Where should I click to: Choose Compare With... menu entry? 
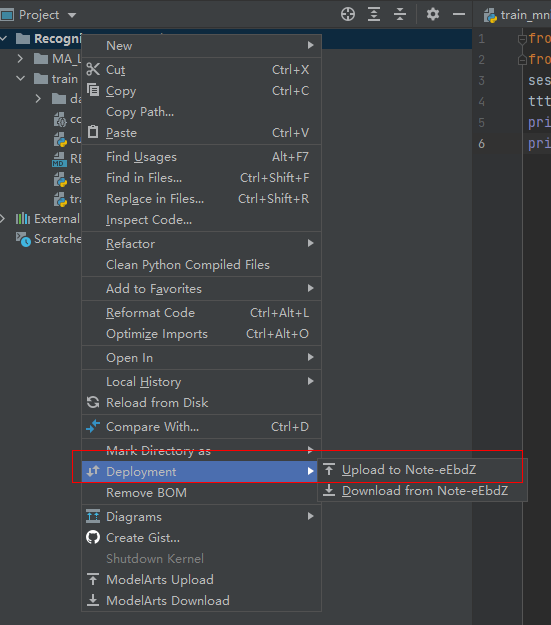201,426
